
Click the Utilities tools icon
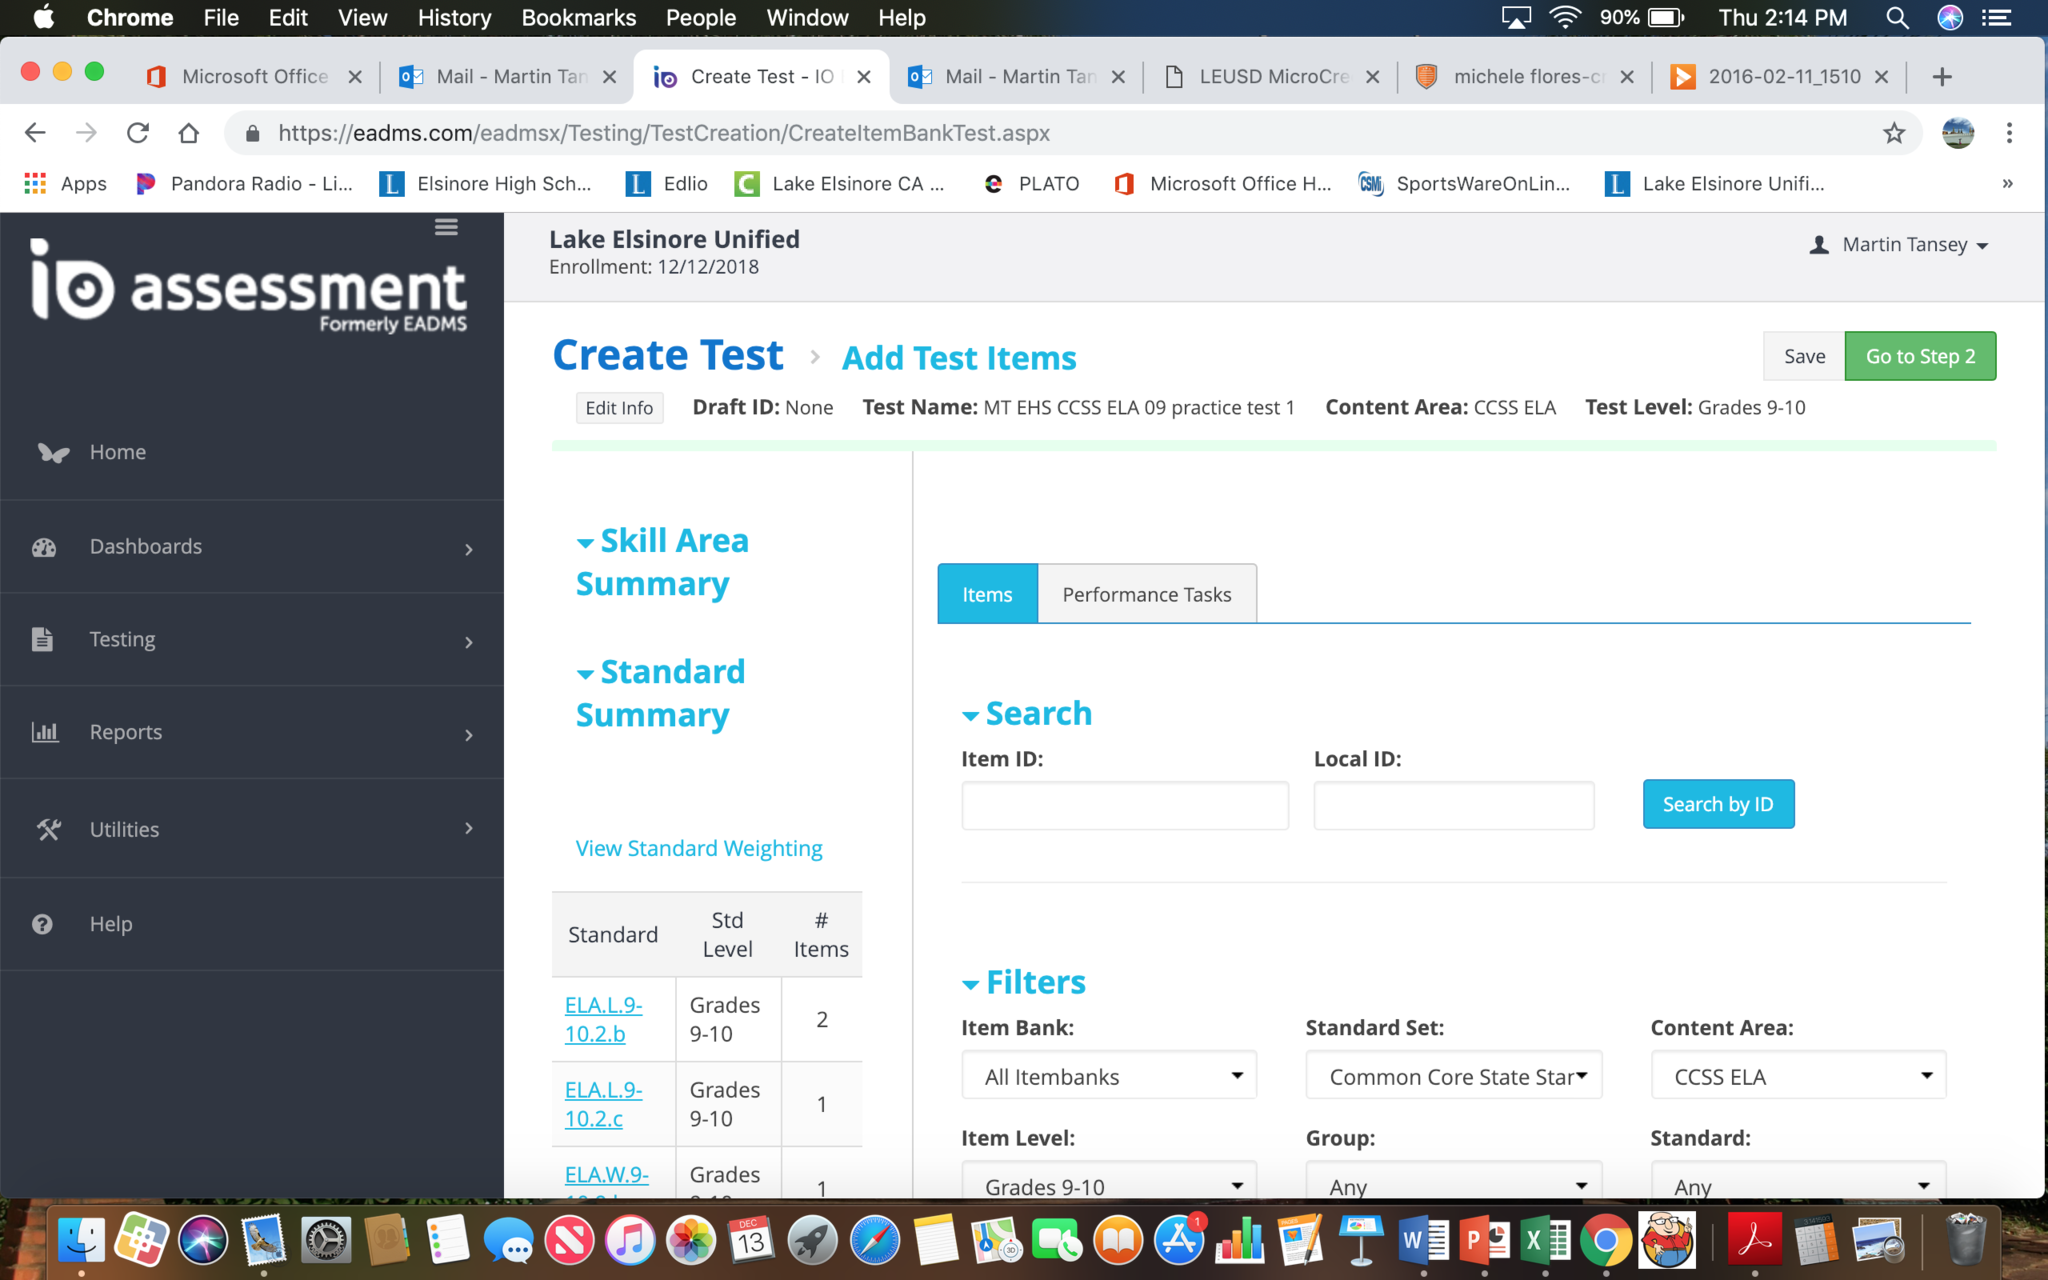click(x=48, y=829)
